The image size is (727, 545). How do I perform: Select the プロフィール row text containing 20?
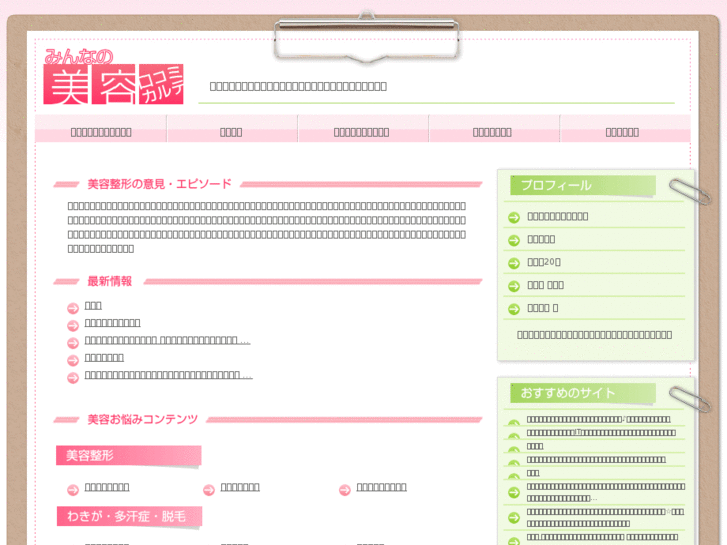[544, 262]
